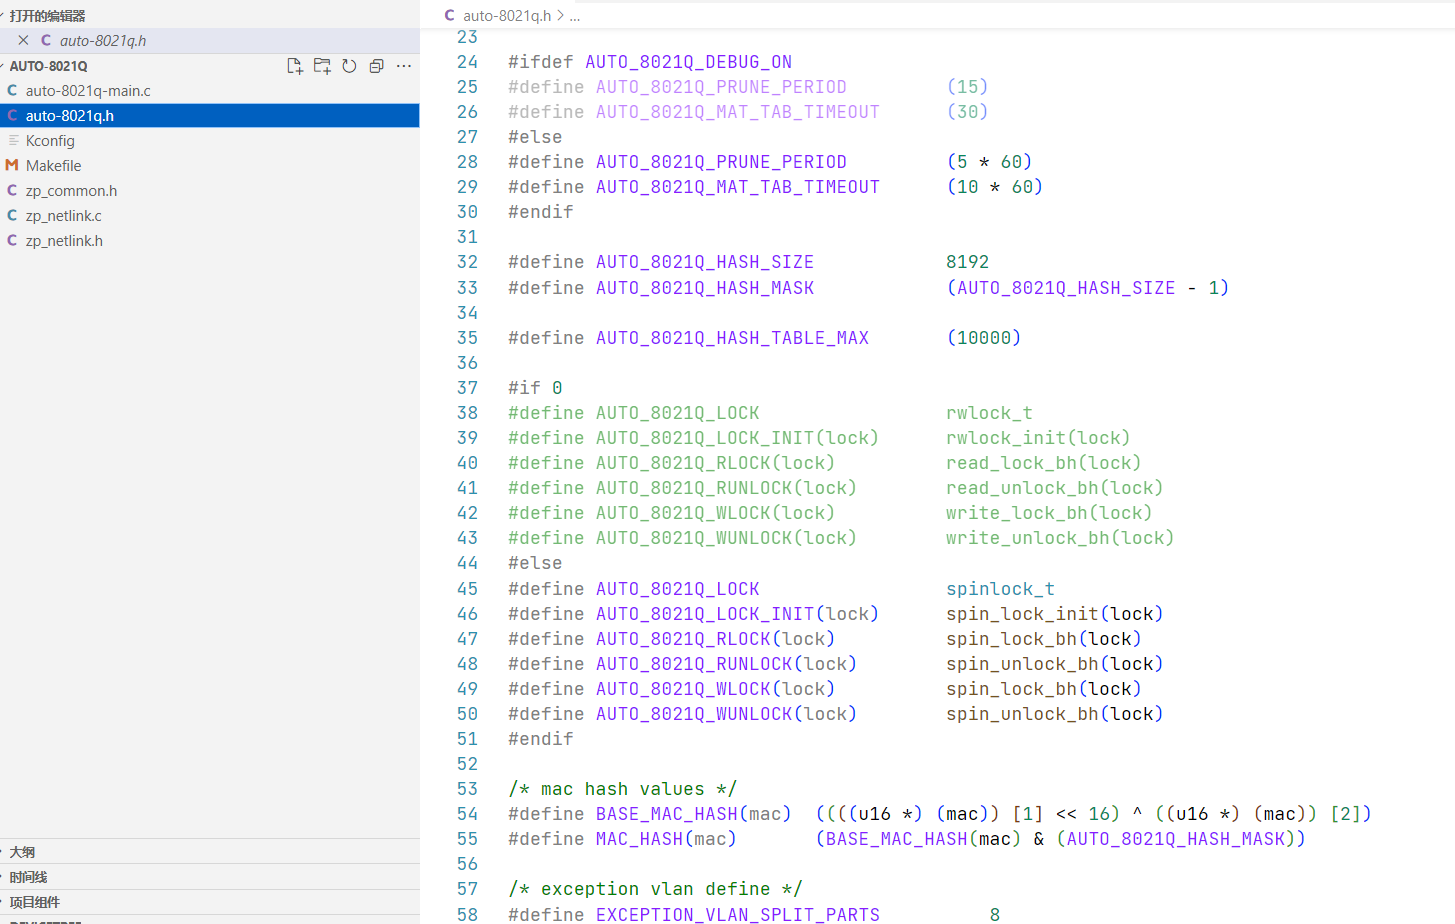Click the exception vlan define comment
Viewport: 1455px width, 924px height.
point(656,889)
